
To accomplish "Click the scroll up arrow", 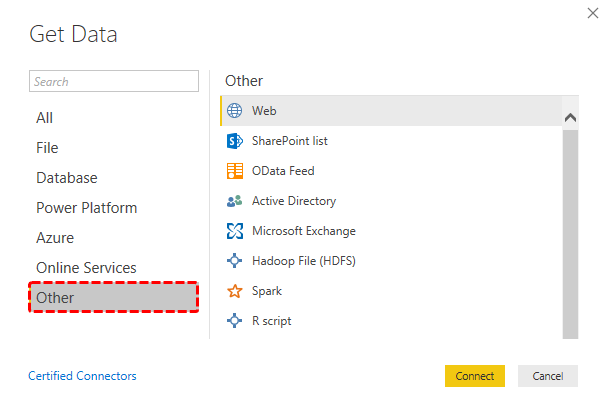I will [570, 117].
